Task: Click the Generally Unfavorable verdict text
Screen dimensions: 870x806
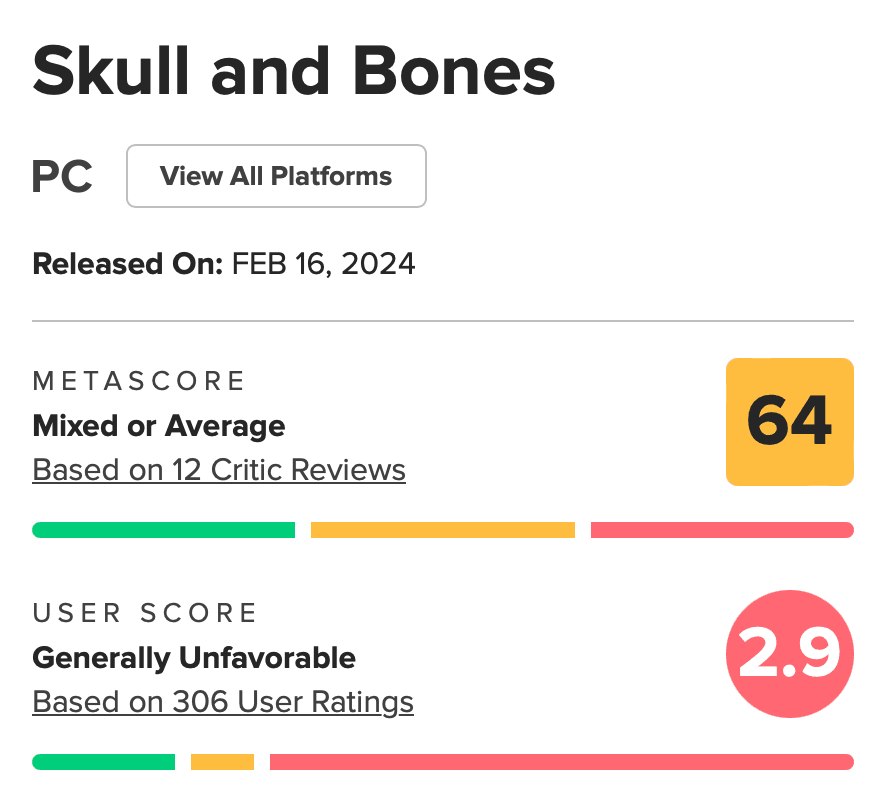Action: 194,658
